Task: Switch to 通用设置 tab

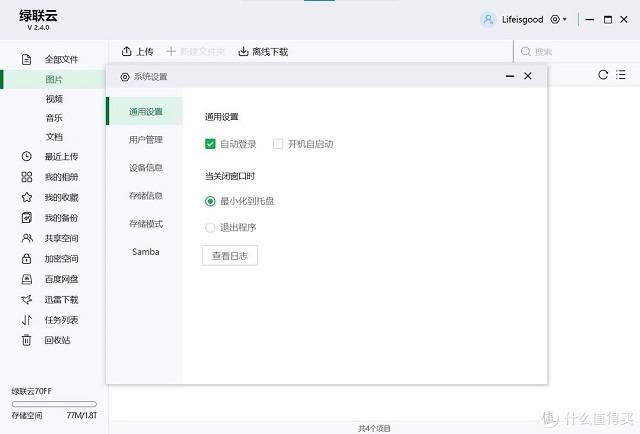Action: 144,111
